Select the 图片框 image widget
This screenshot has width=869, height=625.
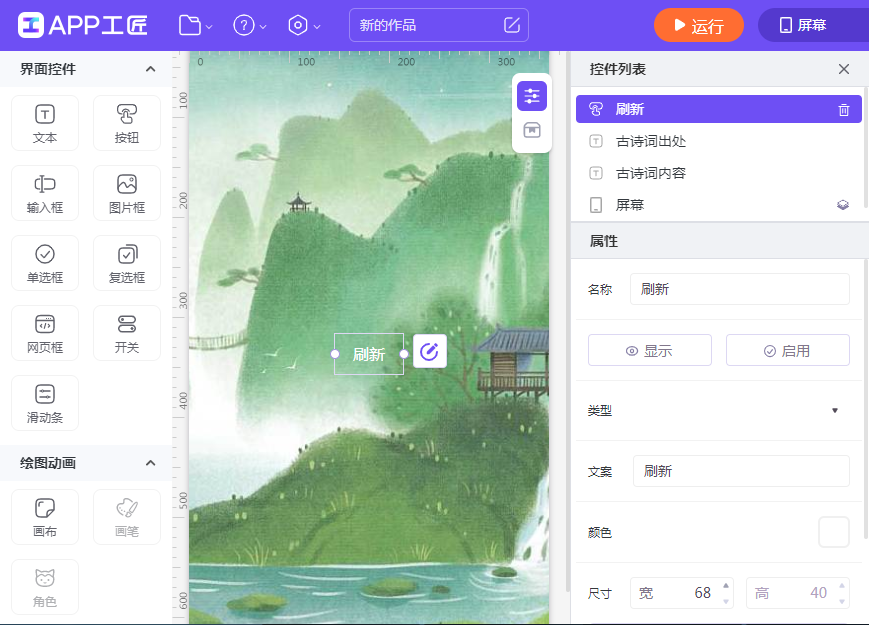point(127,193)
